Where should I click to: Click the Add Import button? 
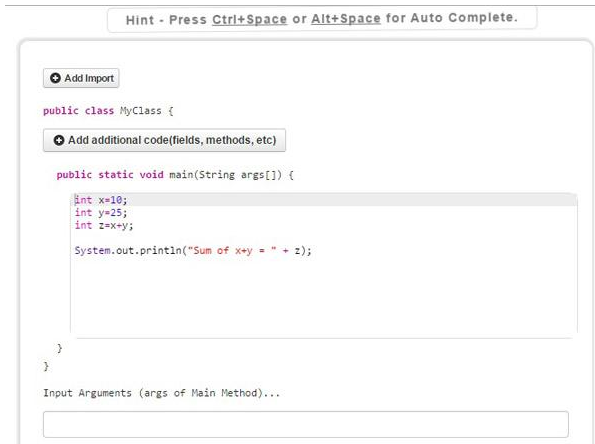click(x=81, y=78)
